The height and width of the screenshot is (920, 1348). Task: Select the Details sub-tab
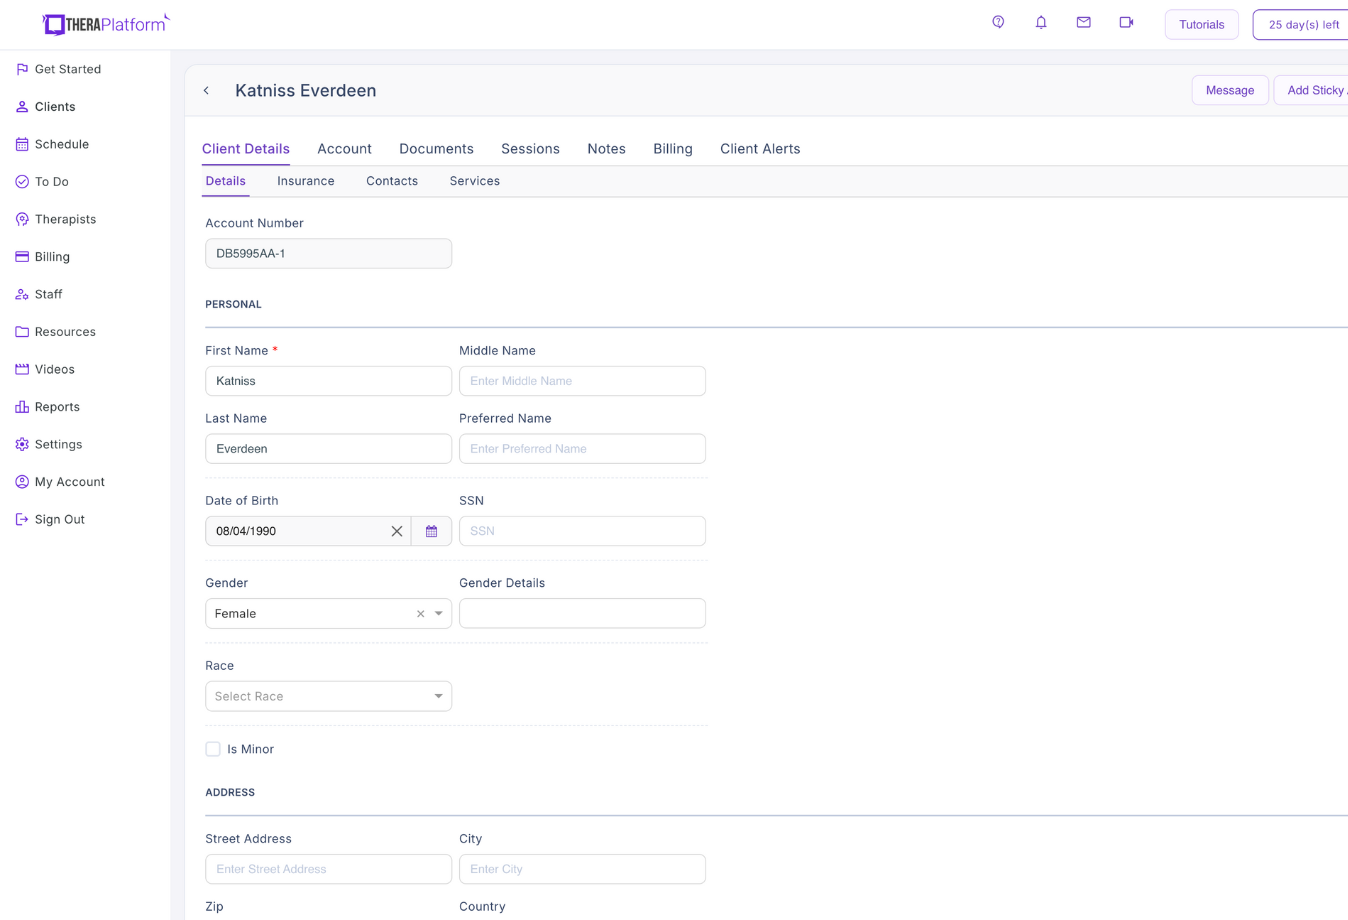point(225,181)
